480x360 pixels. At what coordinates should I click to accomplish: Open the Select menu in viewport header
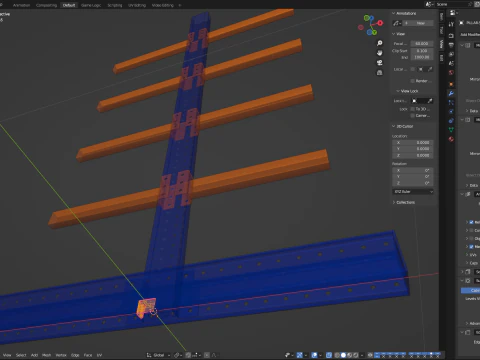pos(21,355)
